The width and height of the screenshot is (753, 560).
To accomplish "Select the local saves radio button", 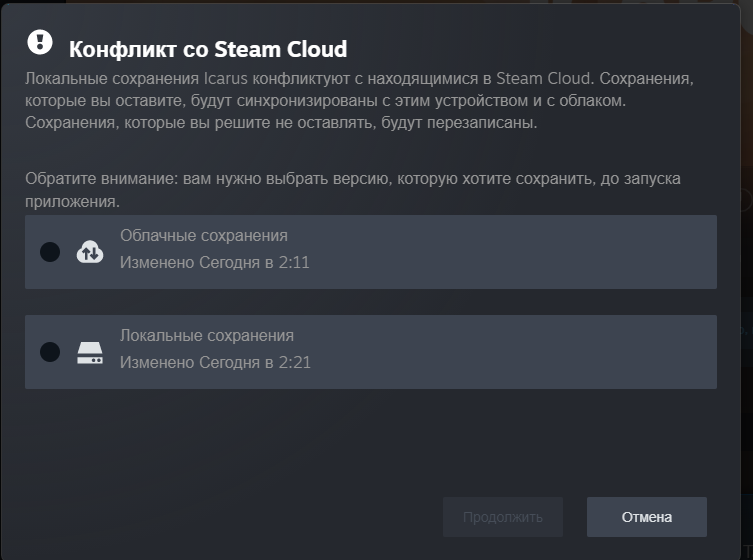I will point(50,352).
